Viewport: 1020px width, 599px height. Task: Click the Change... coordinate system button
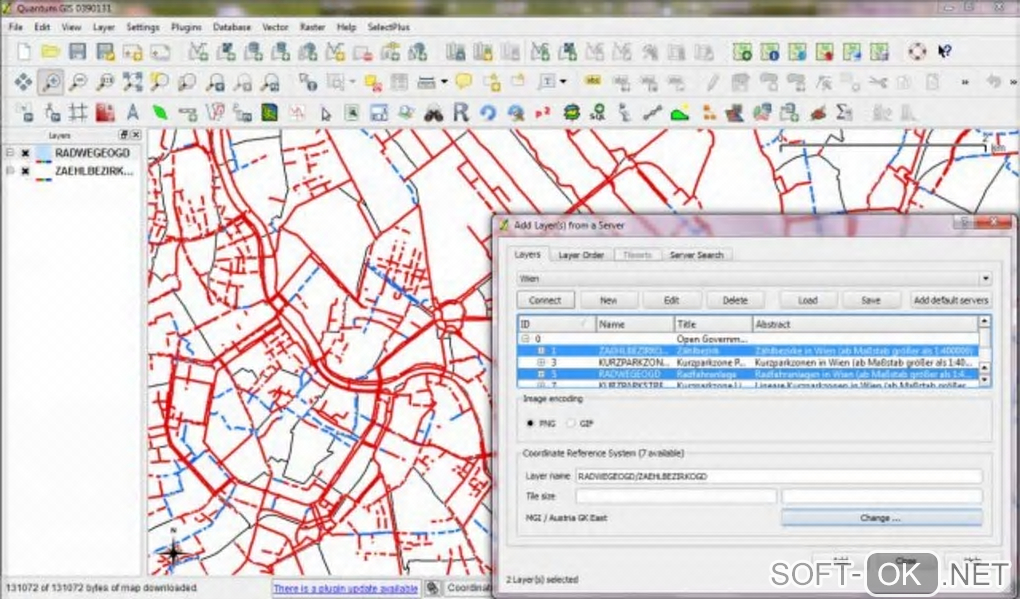(880, 518)
